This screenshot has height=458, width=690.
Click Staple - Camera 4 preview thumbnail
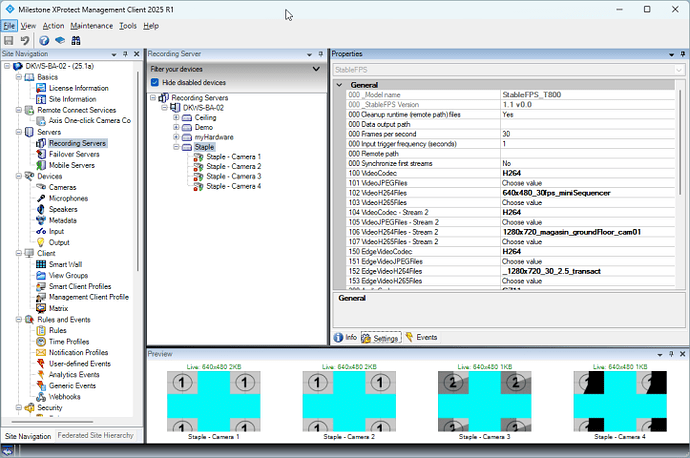tap(620, 401)
